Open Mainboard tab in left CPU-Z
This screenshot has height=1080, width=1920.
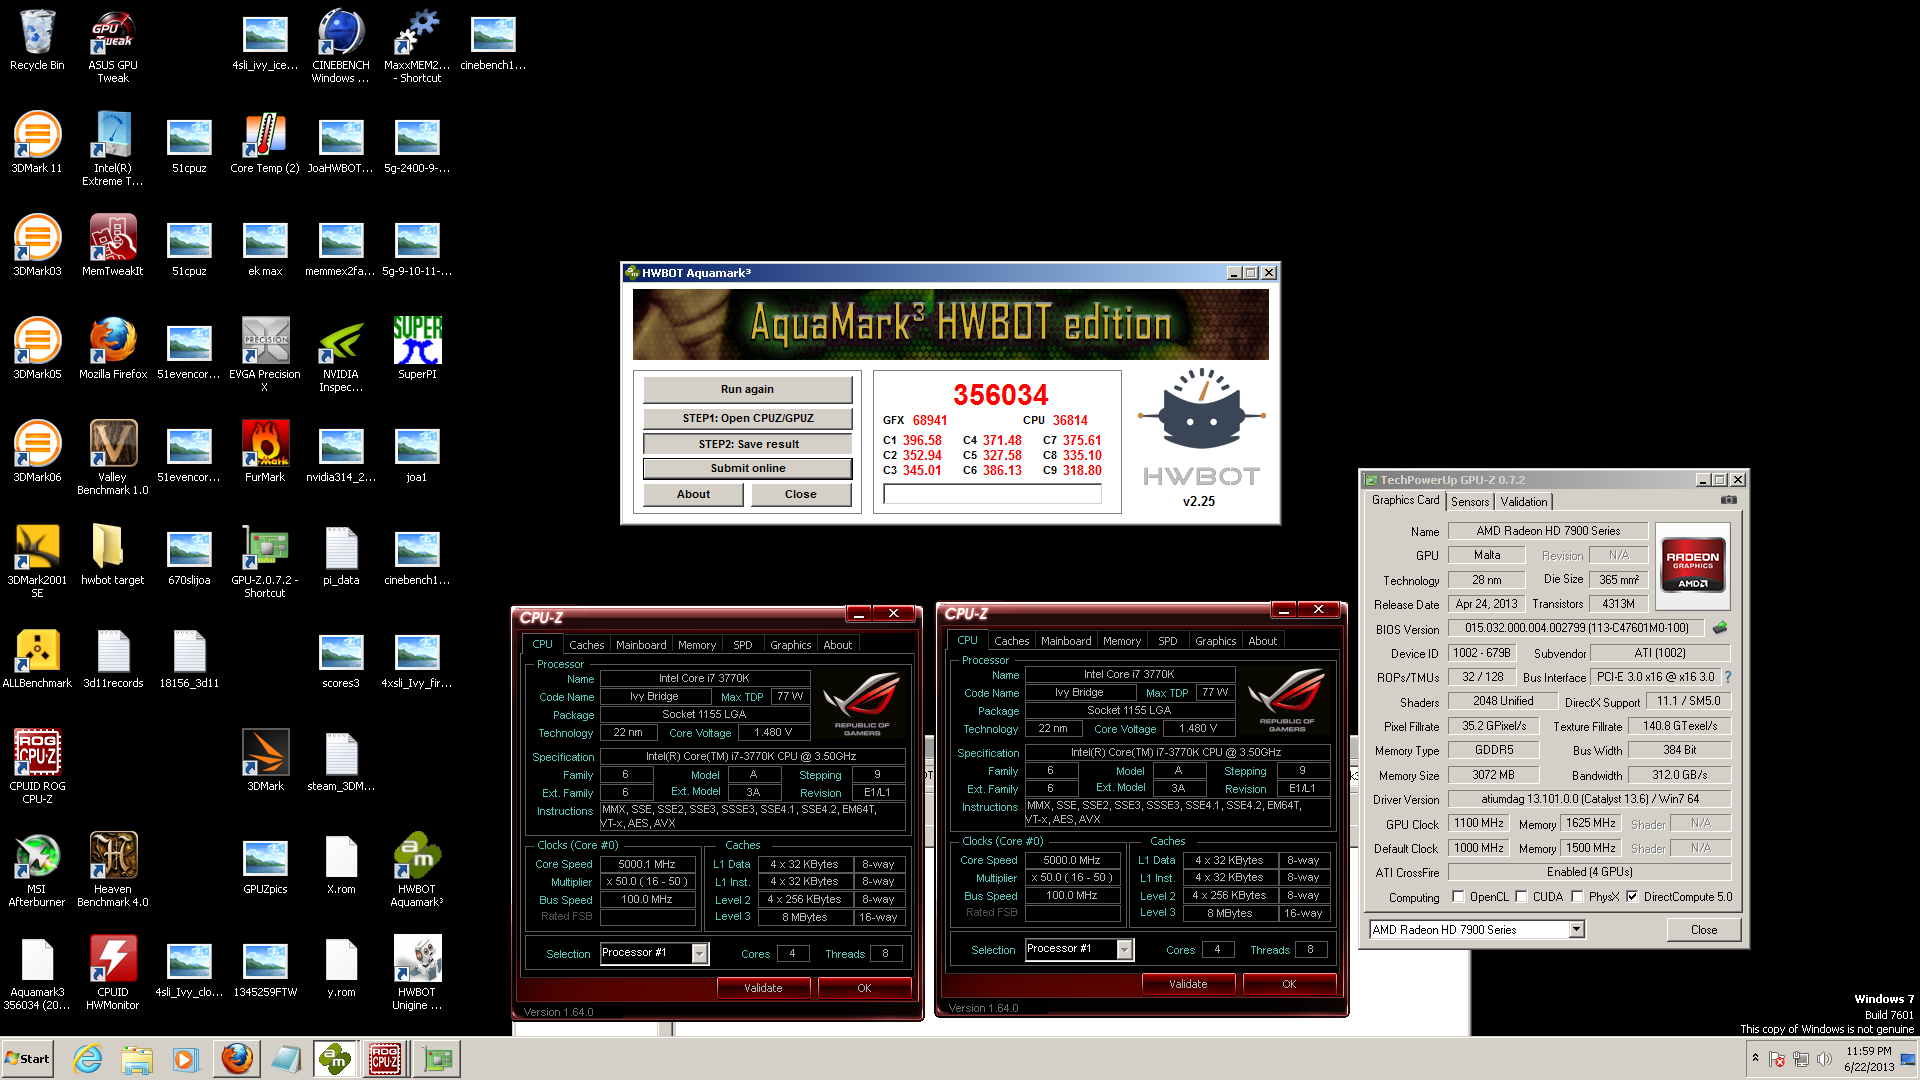(641, 645)
